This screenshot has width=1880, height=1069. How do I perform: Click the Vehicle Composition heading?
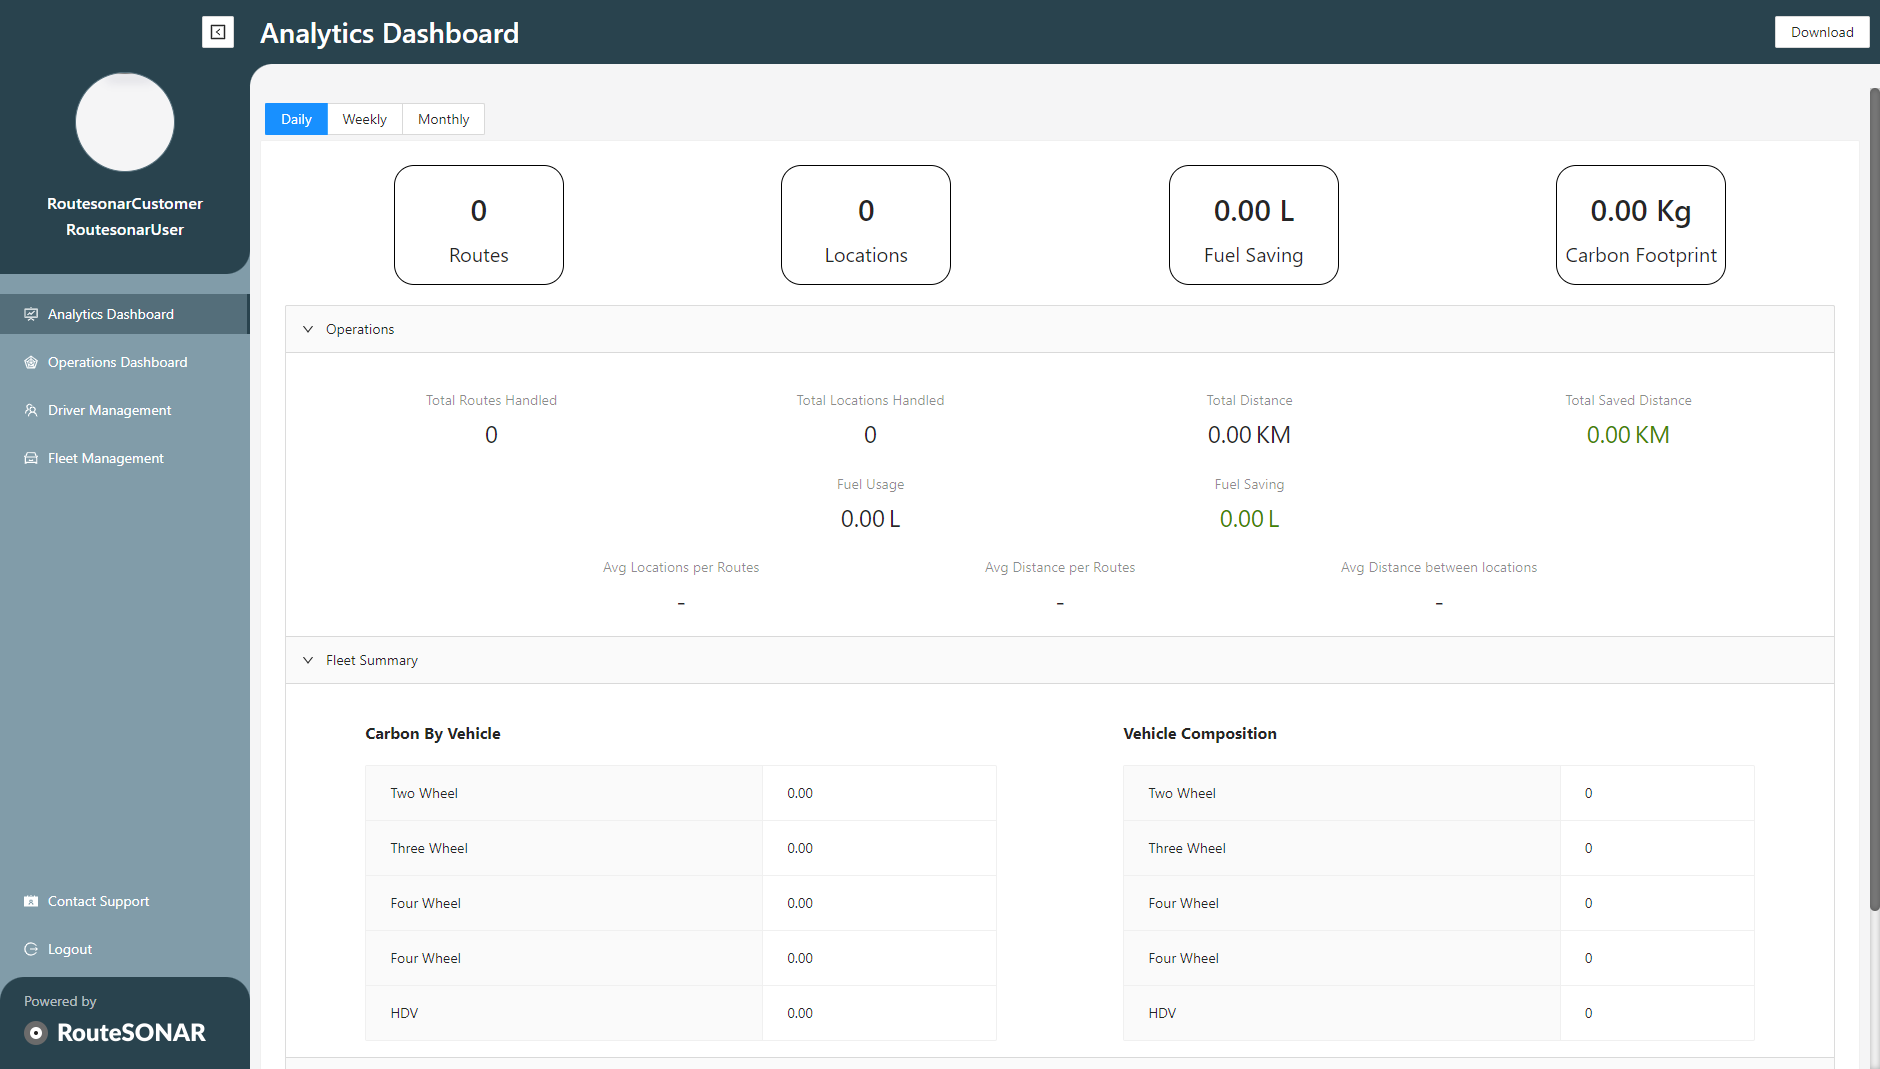pyautogui.click(x=1200, y=733)
